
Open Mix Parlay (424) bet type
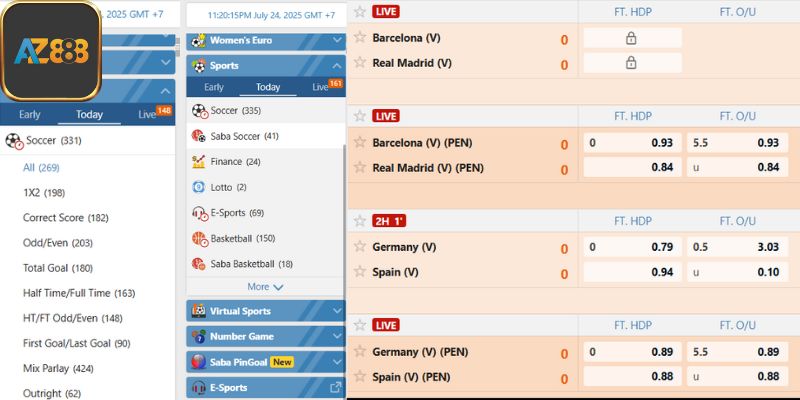pyautogui.click(x=58, y=368)
